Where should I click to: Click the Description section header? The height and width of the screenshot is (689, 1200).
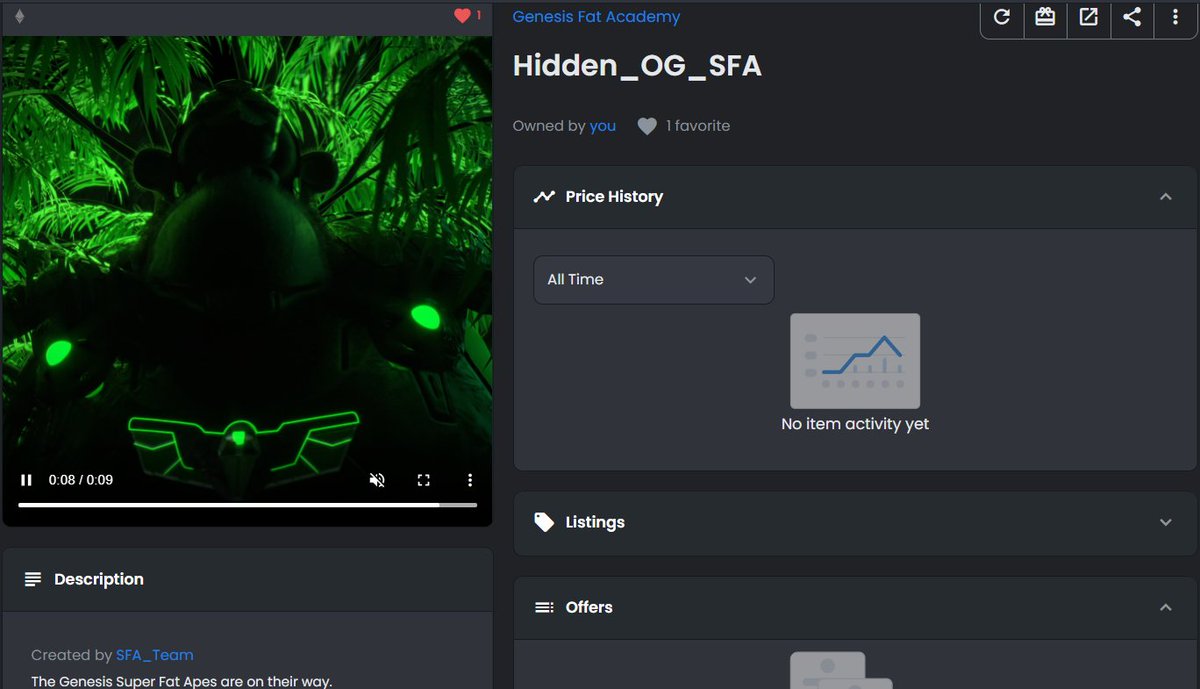(248, 579)
